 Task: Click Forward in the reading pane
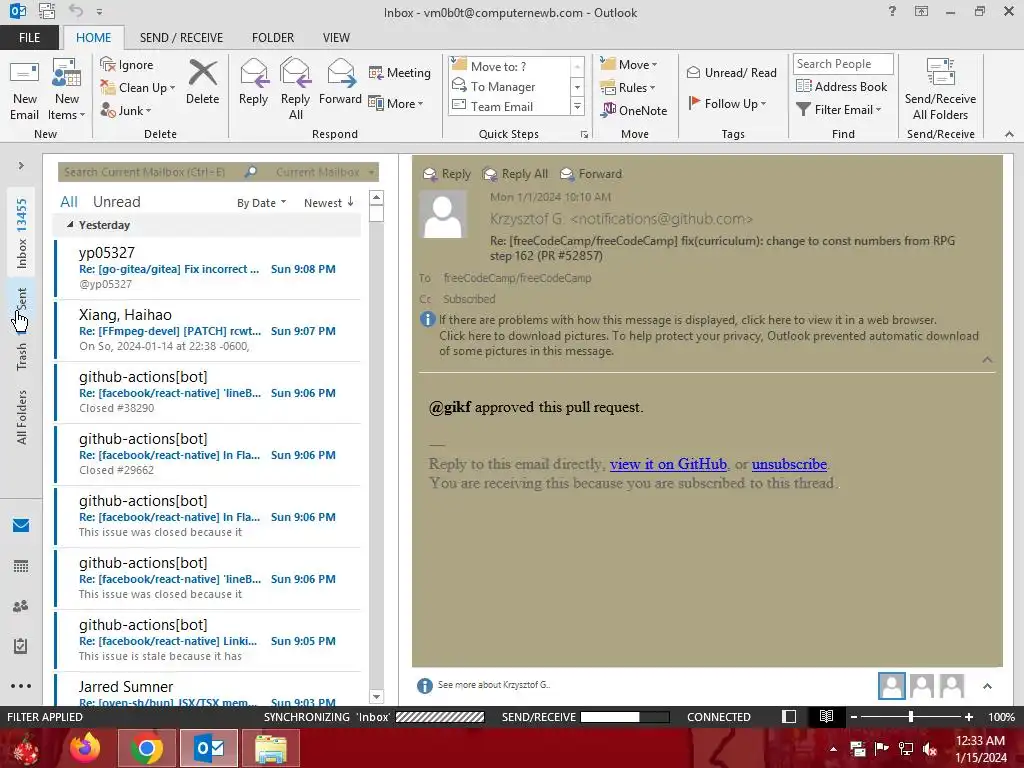click(x=591, y=174)
